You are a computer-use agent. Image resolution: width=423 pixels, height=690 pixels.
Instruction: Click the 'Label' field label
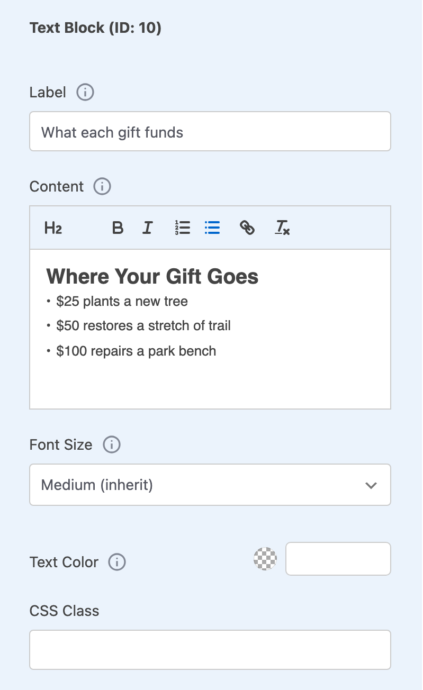(48, 92)
